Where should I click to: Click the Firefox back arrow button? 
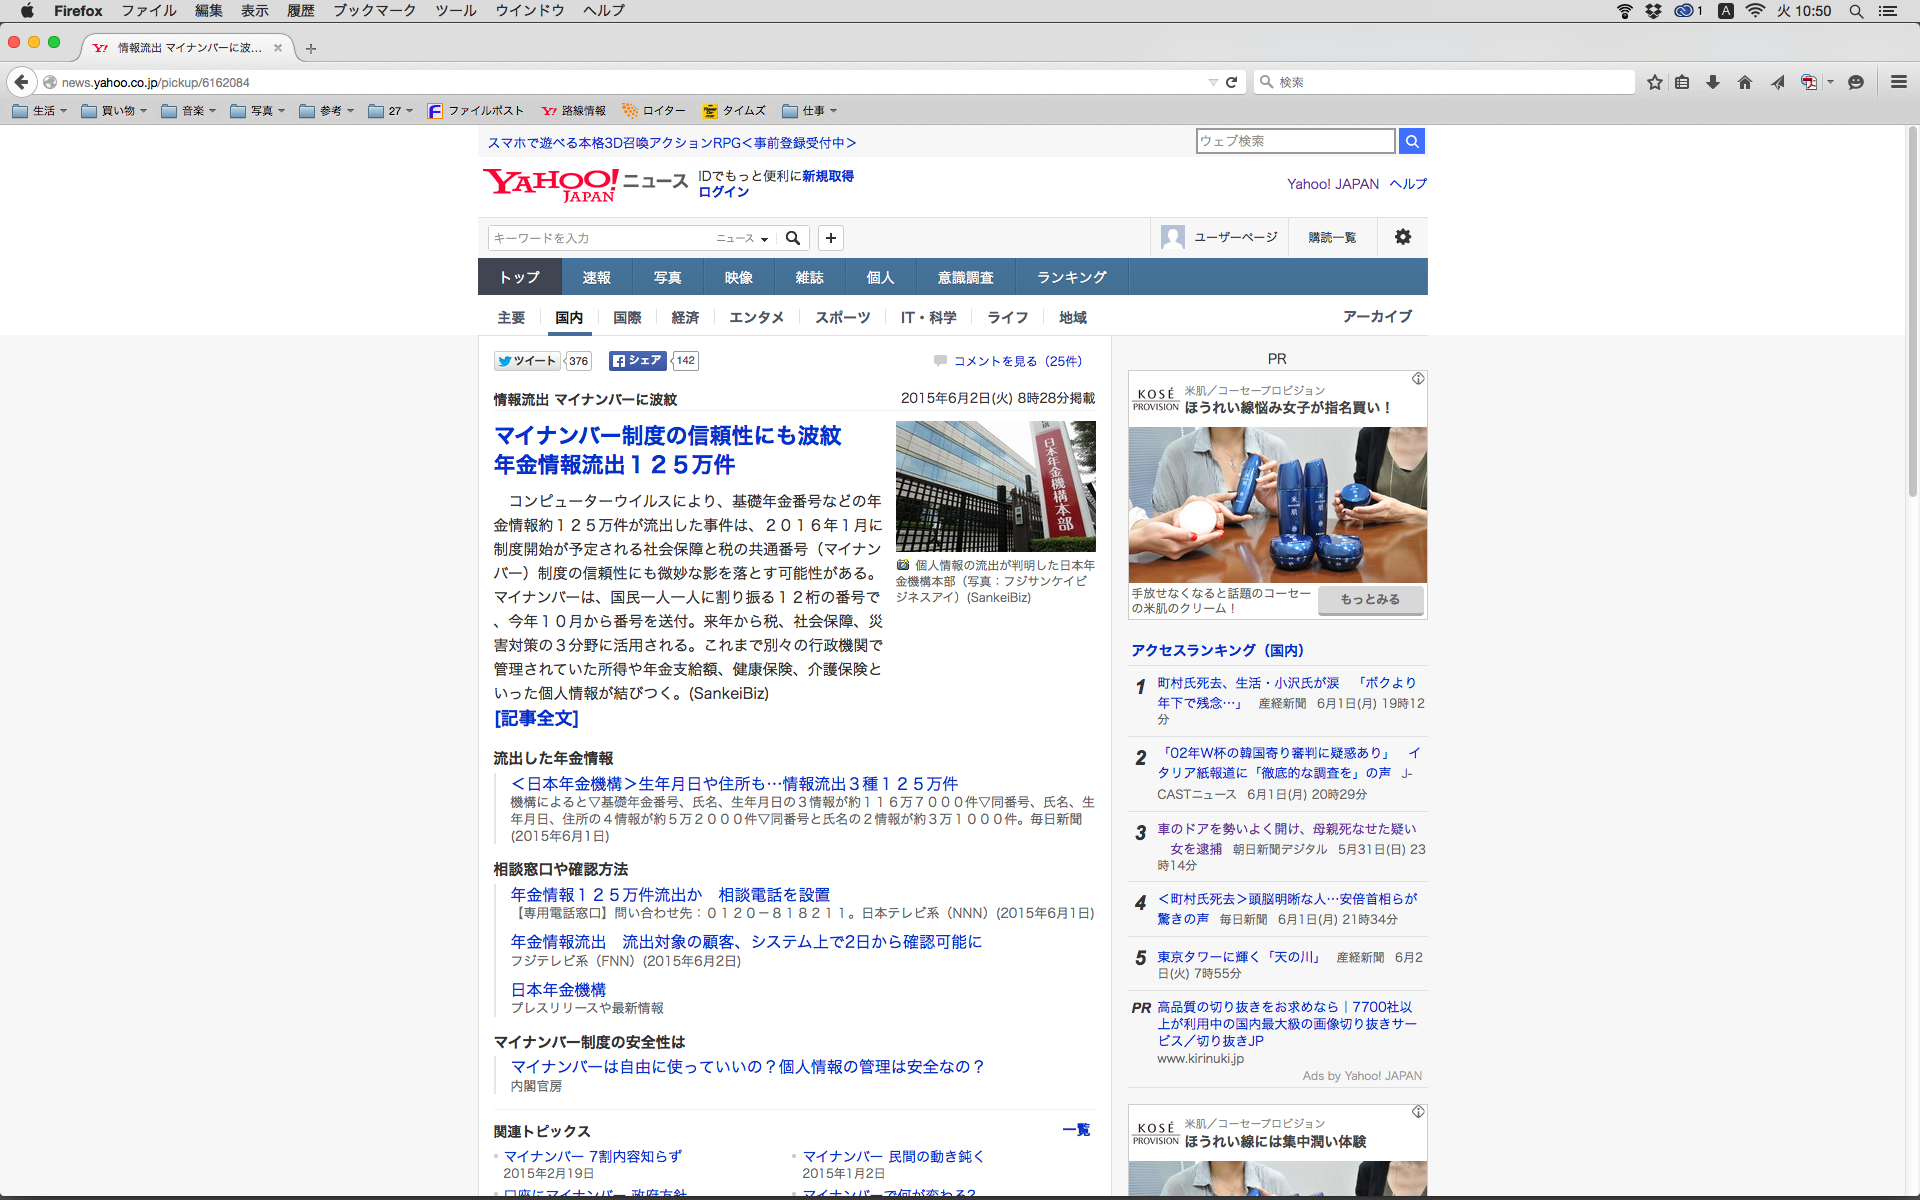click(x=21, y=82)
